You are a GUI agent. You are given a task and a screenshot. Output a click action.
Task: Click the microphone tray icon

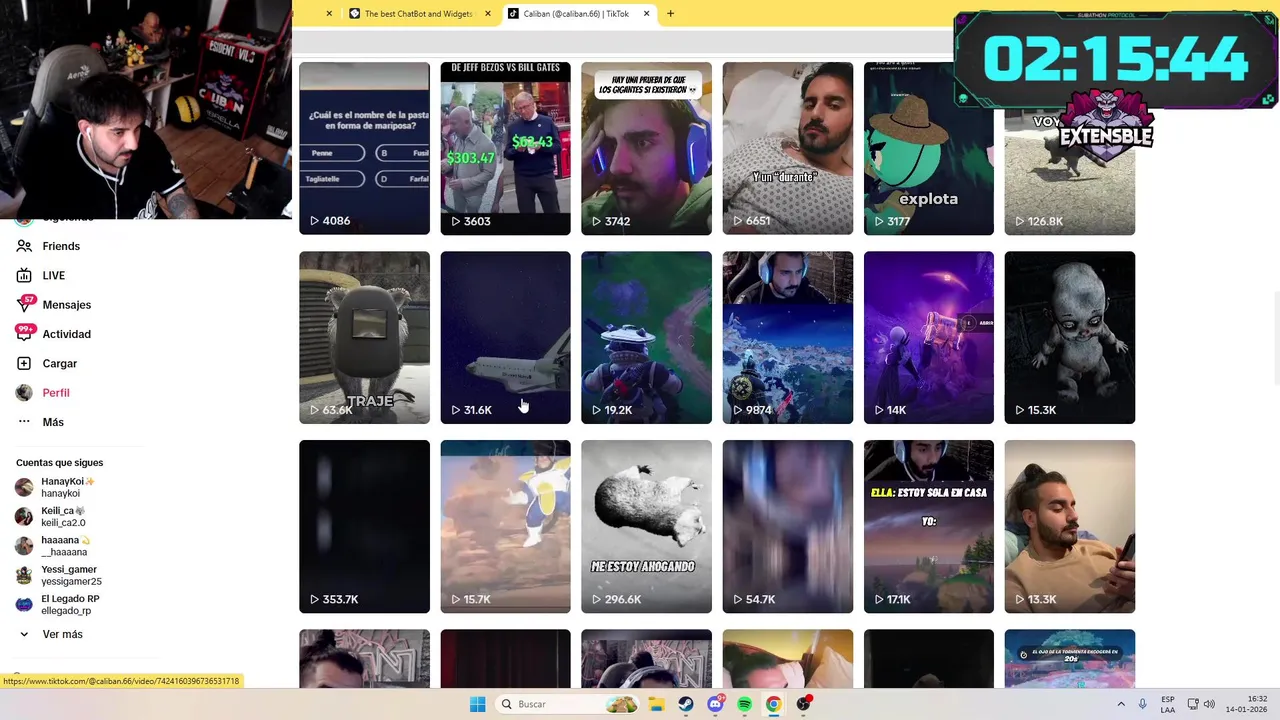click(x=1142, y=704)
